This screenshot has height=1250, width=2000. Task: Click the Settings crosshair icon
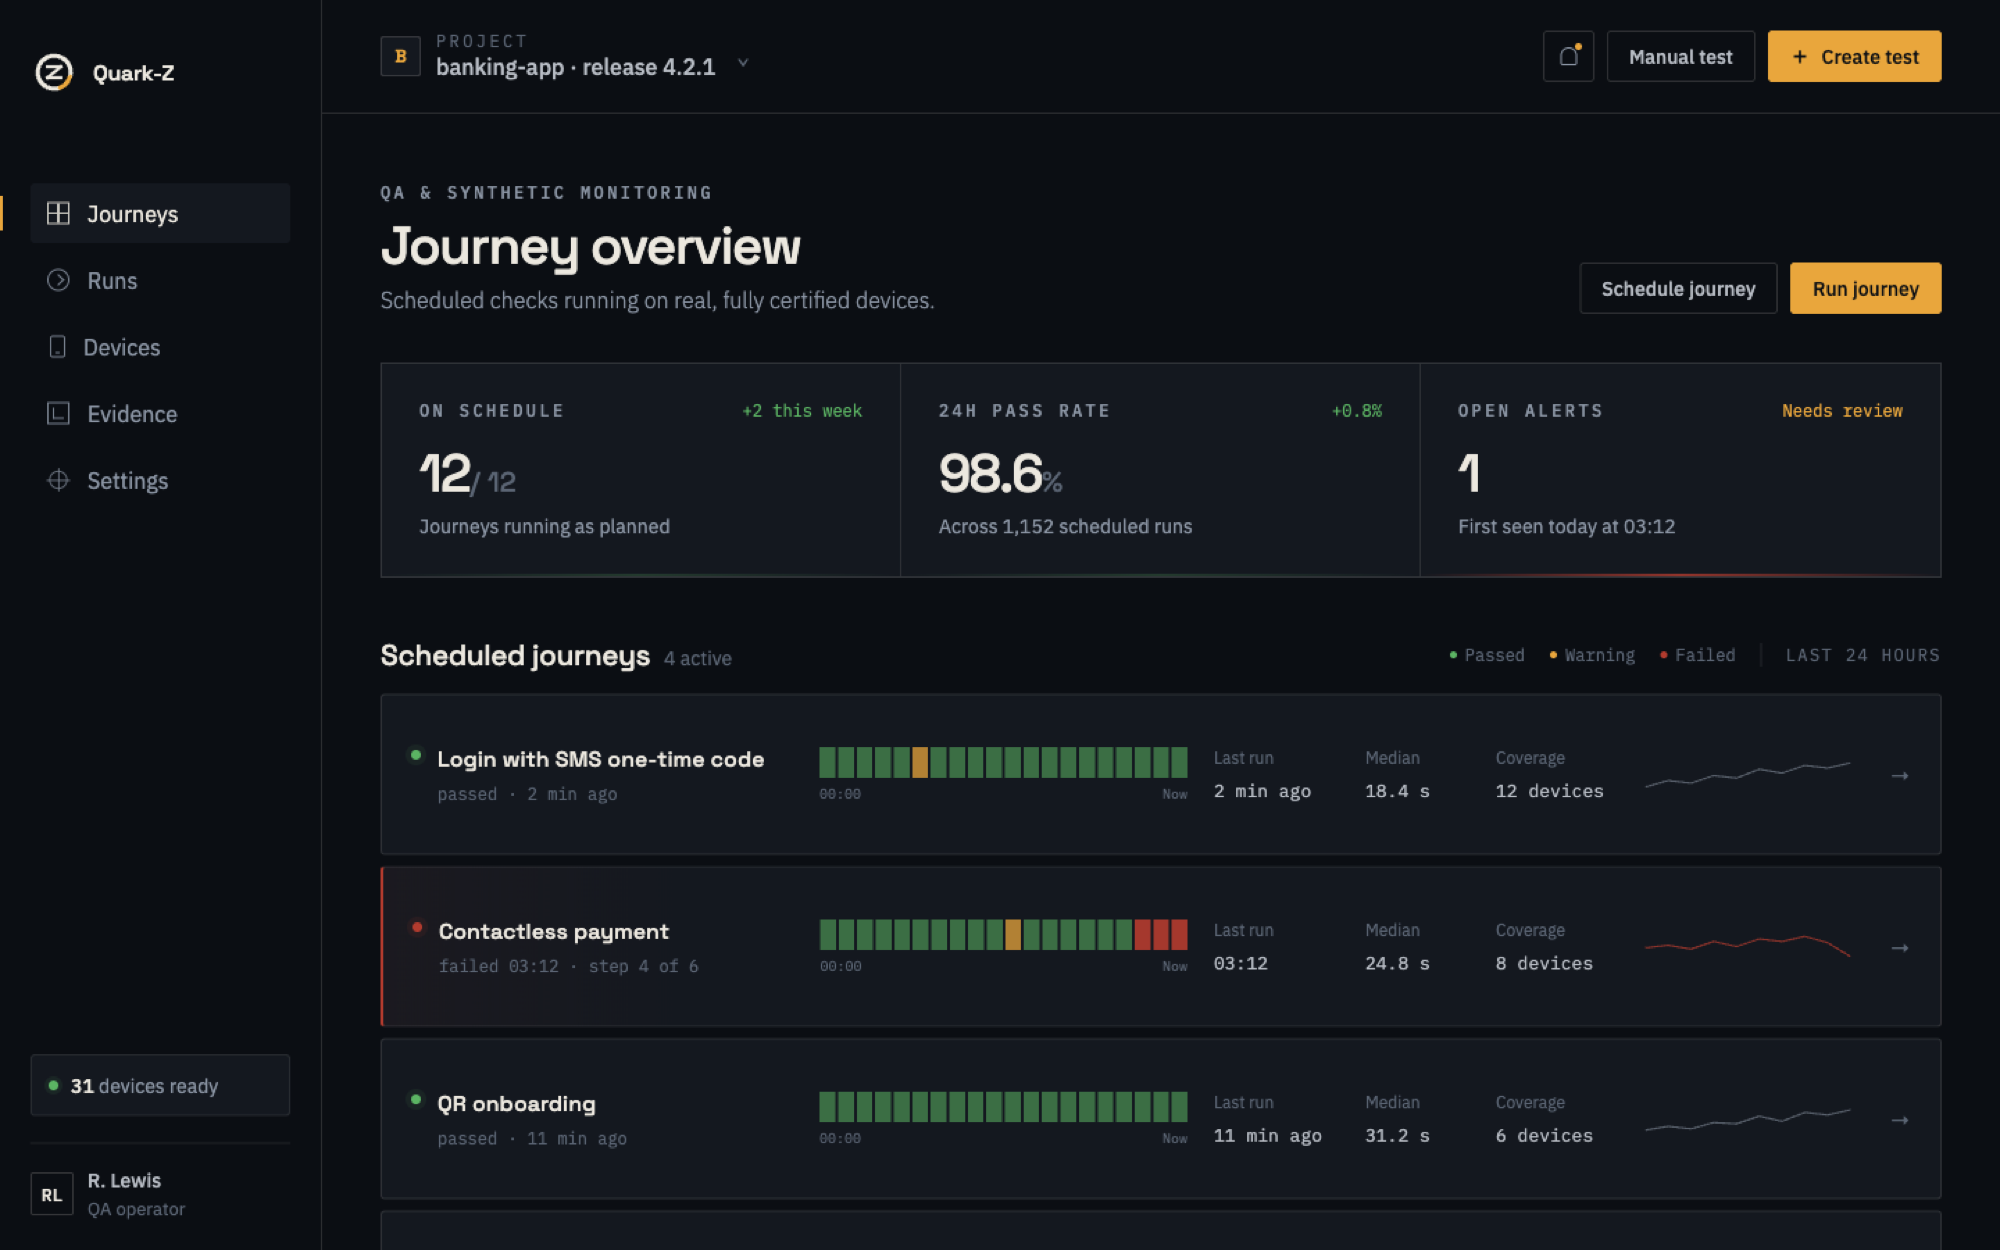tap(58, 480)
